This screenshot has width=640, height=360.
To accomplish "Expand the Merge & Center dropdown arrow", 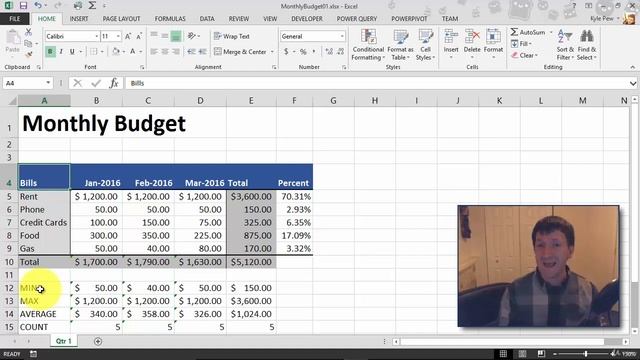I will (x=272, y=52).
